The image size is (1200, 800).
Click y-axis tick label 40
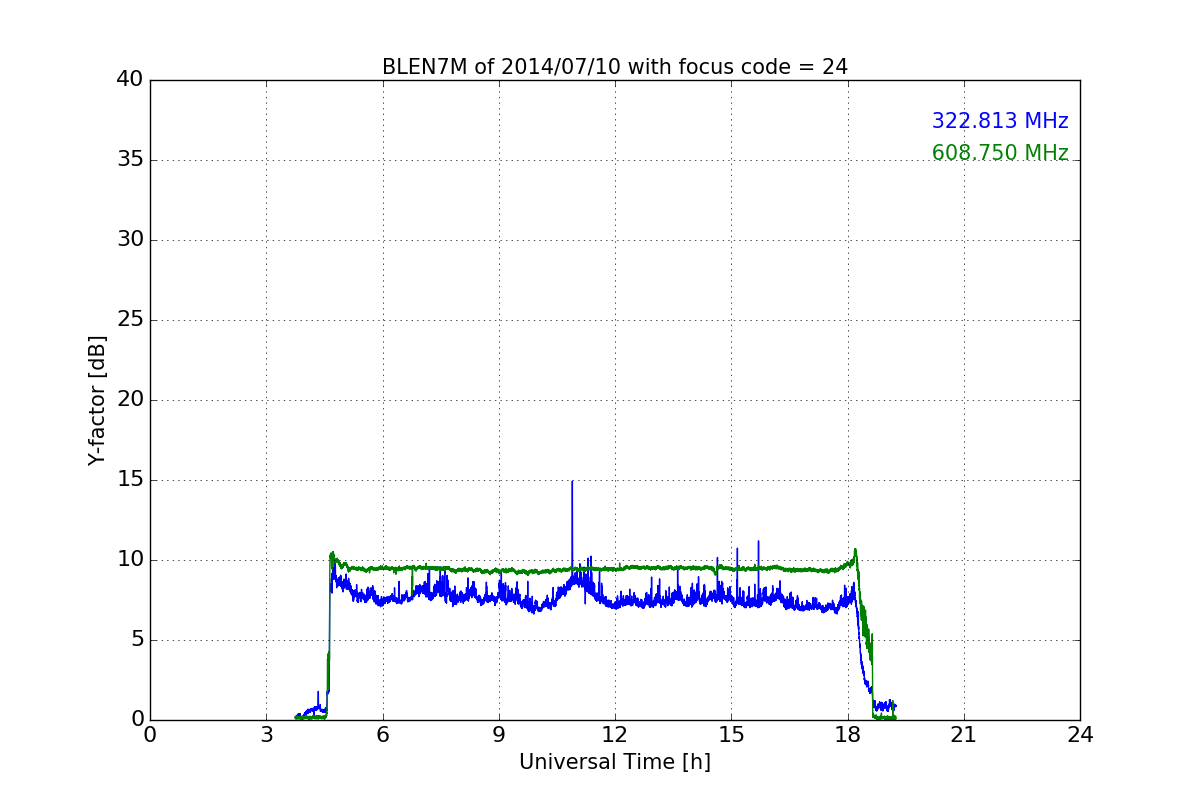click(130, 80)
